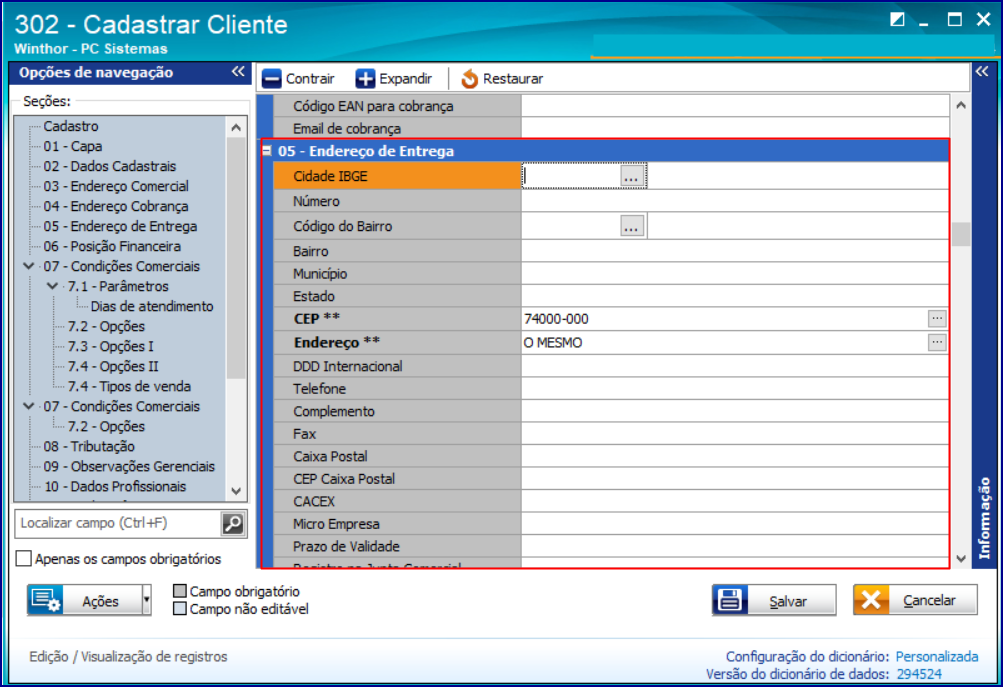The height and width of the screenshot is (687, 1003).
Task: Toggle Apenas os campos obrigatórios checkbox
Action: point(24,558)
